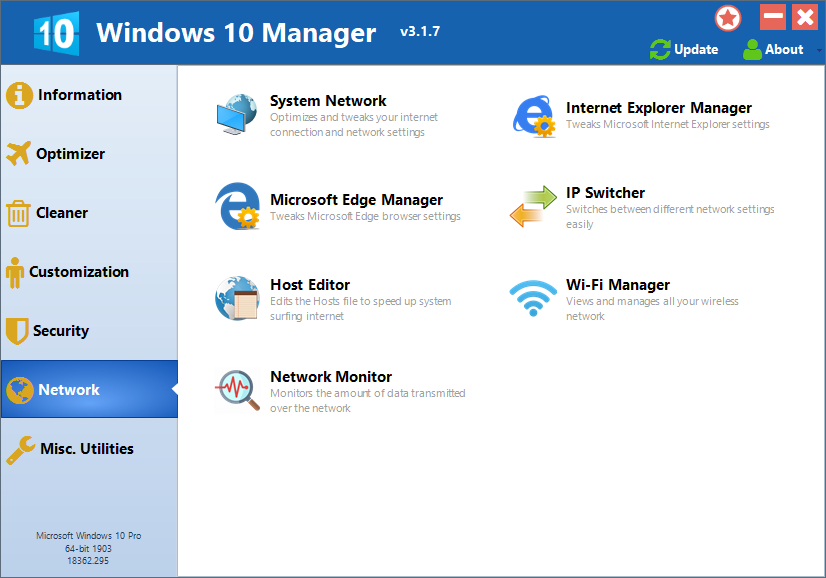This screenshot has height=578, width=826.
Task: Switch to the Information section
Action: point(74,94)
